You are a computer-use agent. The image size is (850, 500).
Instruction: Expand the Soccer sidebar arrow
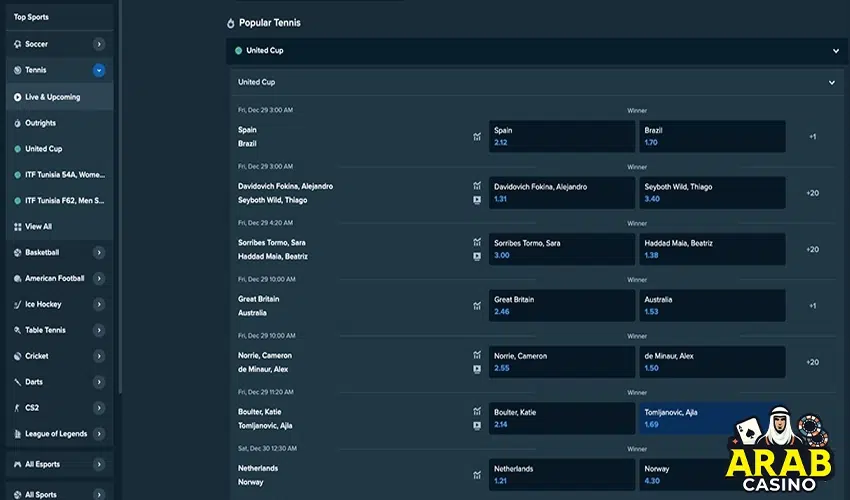[99, 44]
